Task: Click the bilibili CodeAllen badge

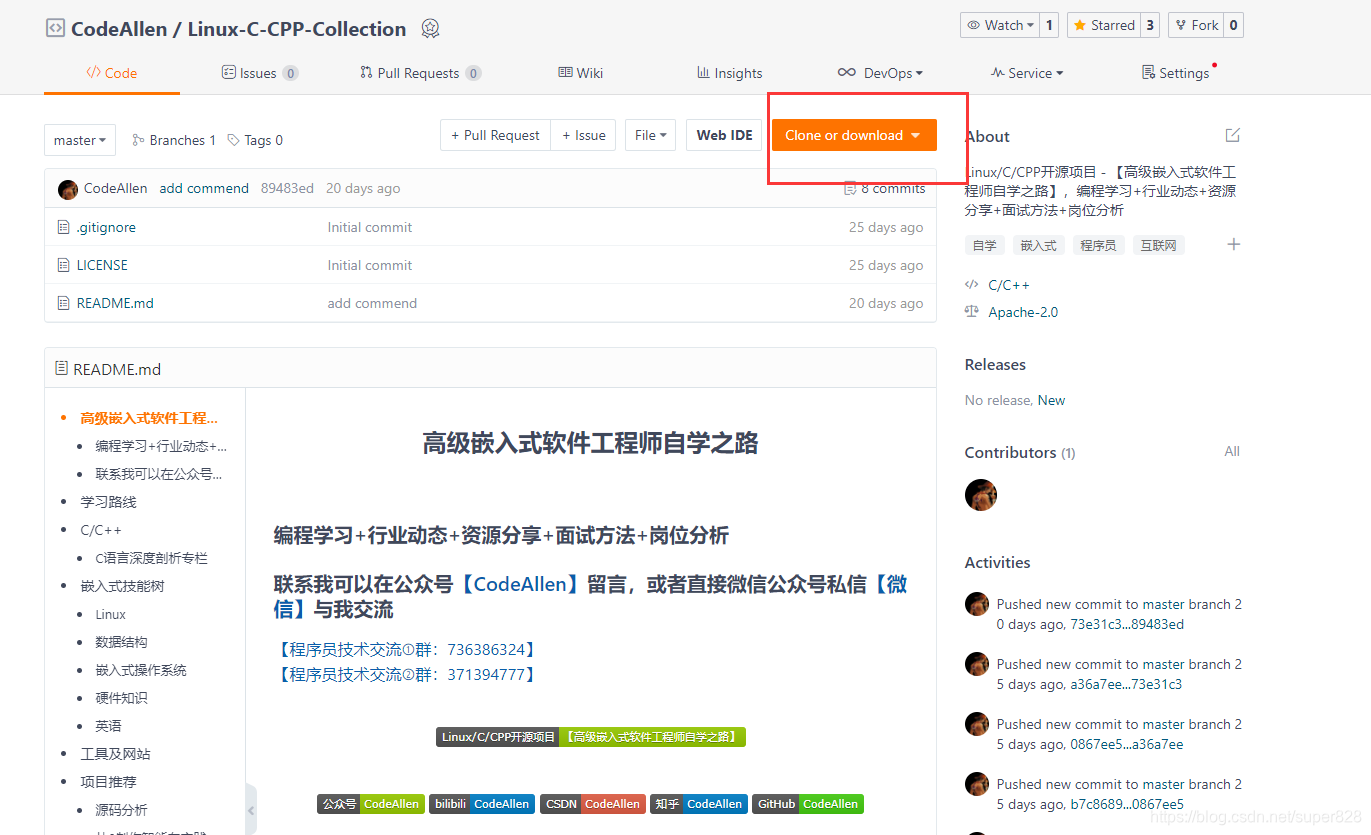Action: point(482,804)
